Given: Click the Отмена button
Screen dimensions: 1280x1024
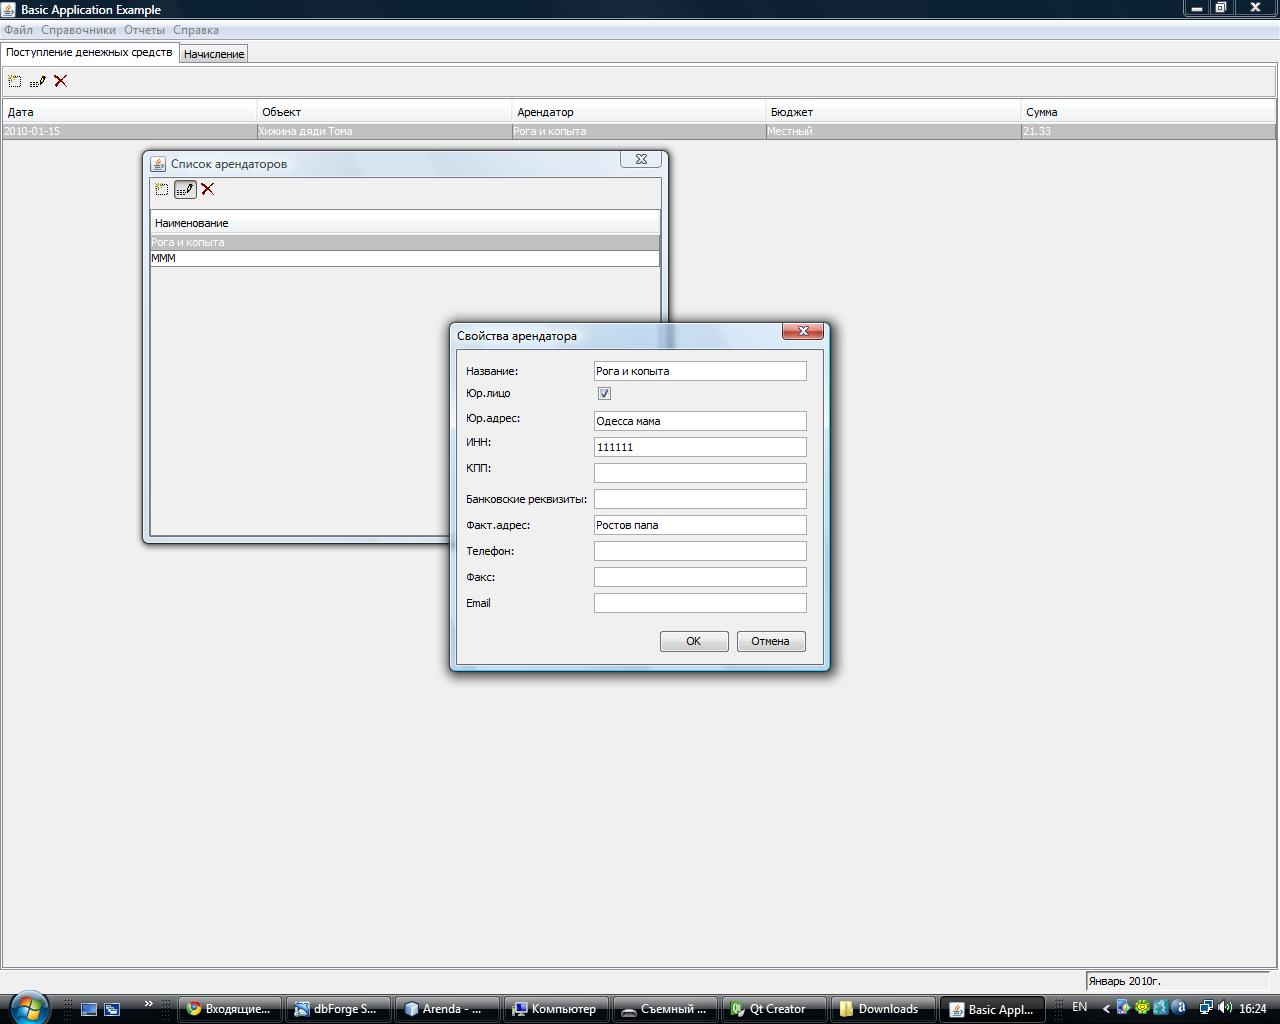Looking at the screenshot, I should [770, 641].
